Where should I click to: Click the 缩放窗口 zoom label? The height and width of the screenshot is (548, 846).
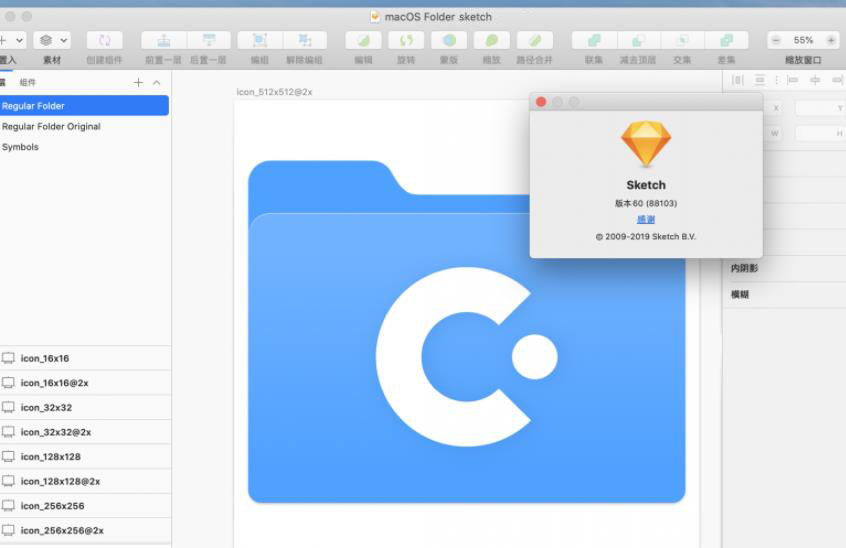point(803,60)
